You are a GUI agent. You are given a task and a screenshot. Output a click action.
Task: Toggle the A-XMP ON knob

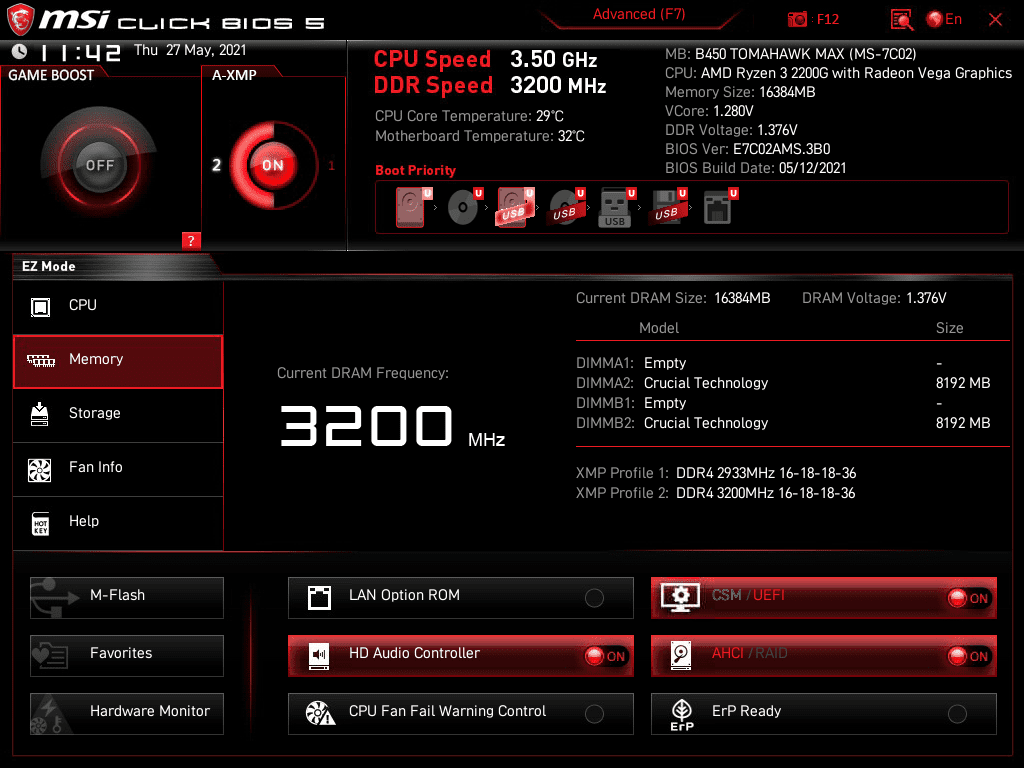pyautogui.click(x=272, y=165)
